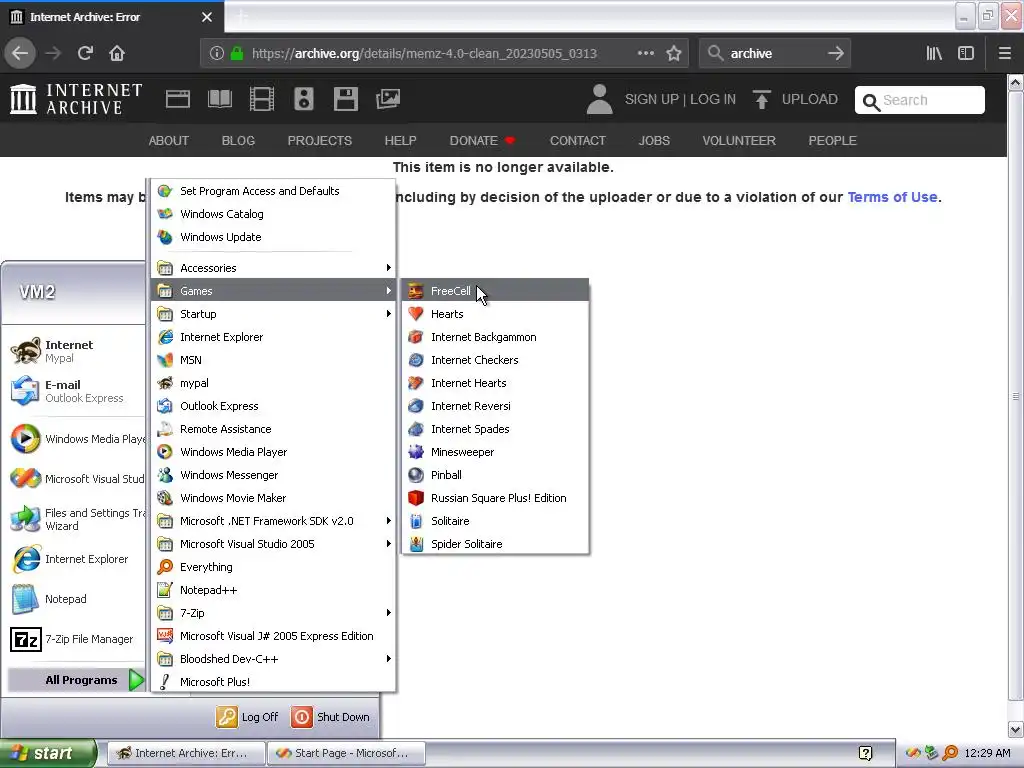The image size is (1024, 768).
Task: Open Everything search program
Action: [x=274, y=567]
